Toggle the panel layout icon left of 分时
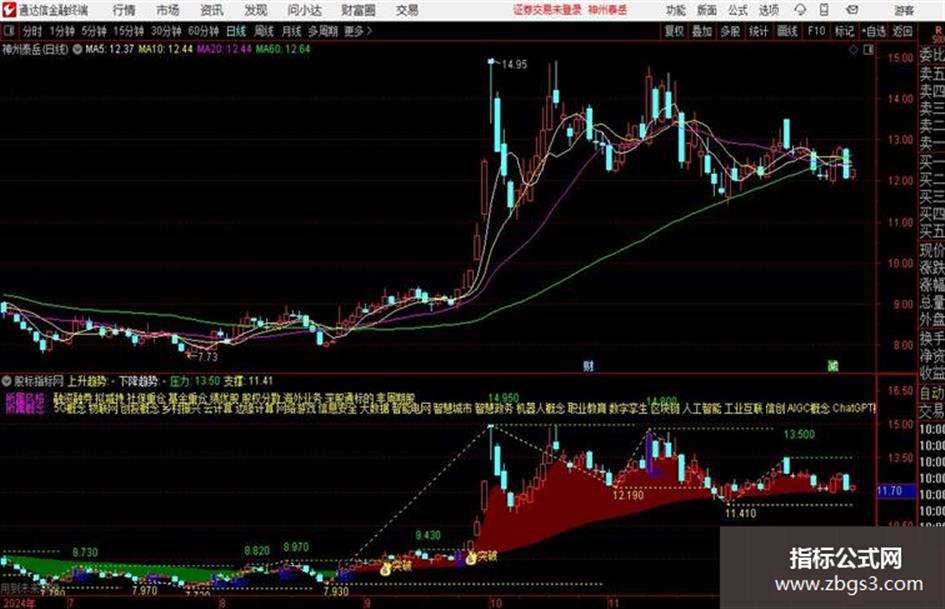This screenshot has height=609, width=945. (9, 31)
